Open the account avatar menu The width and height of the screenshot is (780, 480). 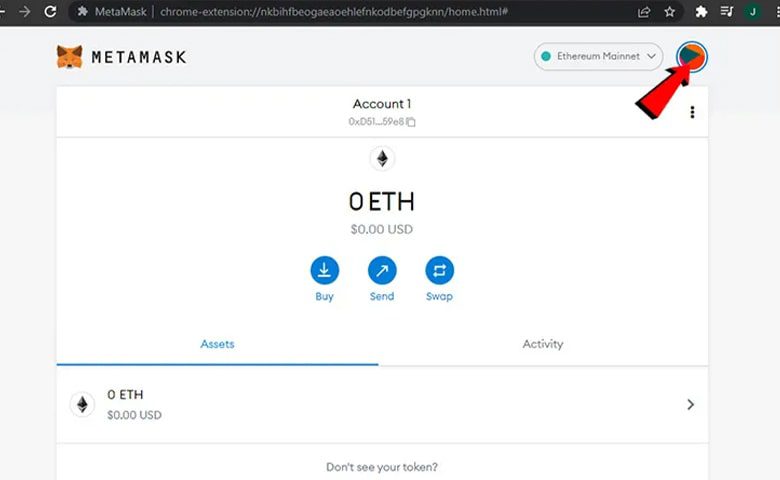pos(691,57)
